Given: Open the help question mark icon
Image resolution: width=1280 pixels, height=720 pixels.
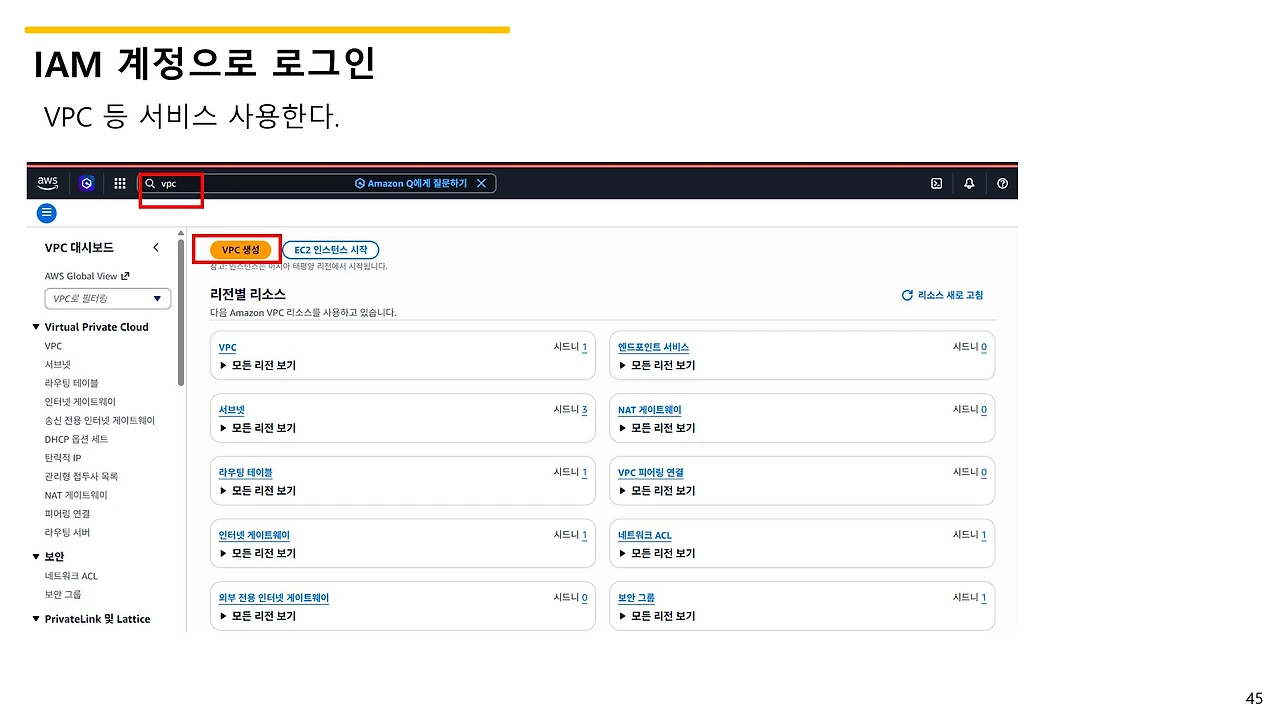Looking at the screenshot, I should [x=1002, y=183].
